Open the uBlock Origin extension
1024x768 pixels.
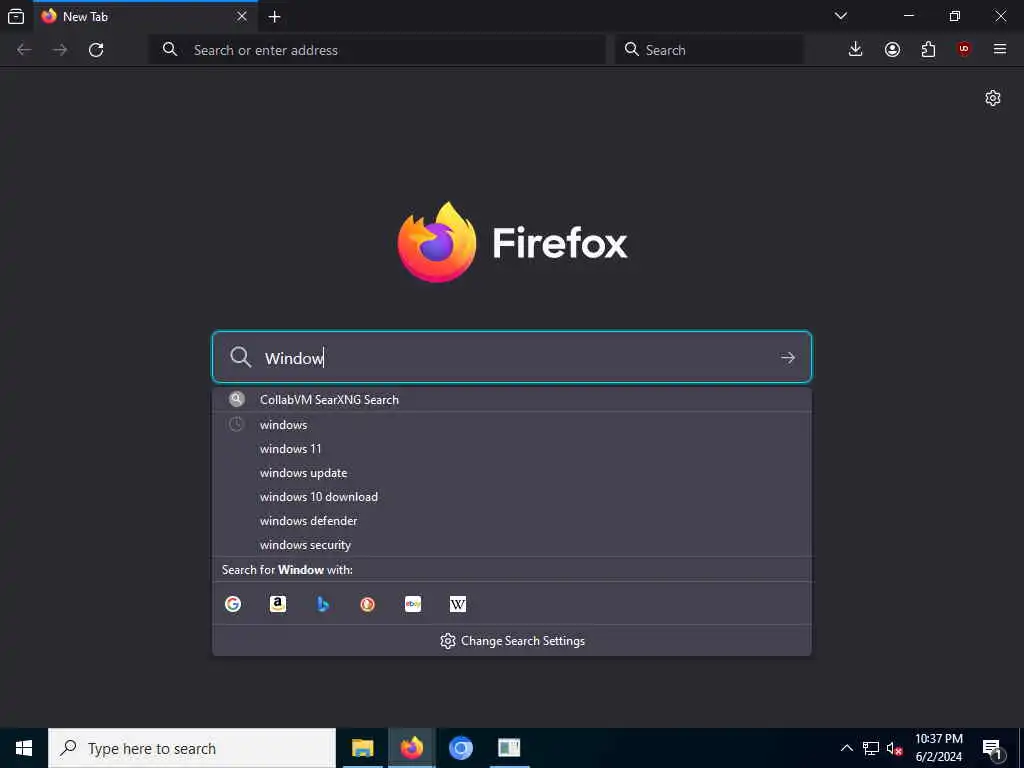coord(964,50)
